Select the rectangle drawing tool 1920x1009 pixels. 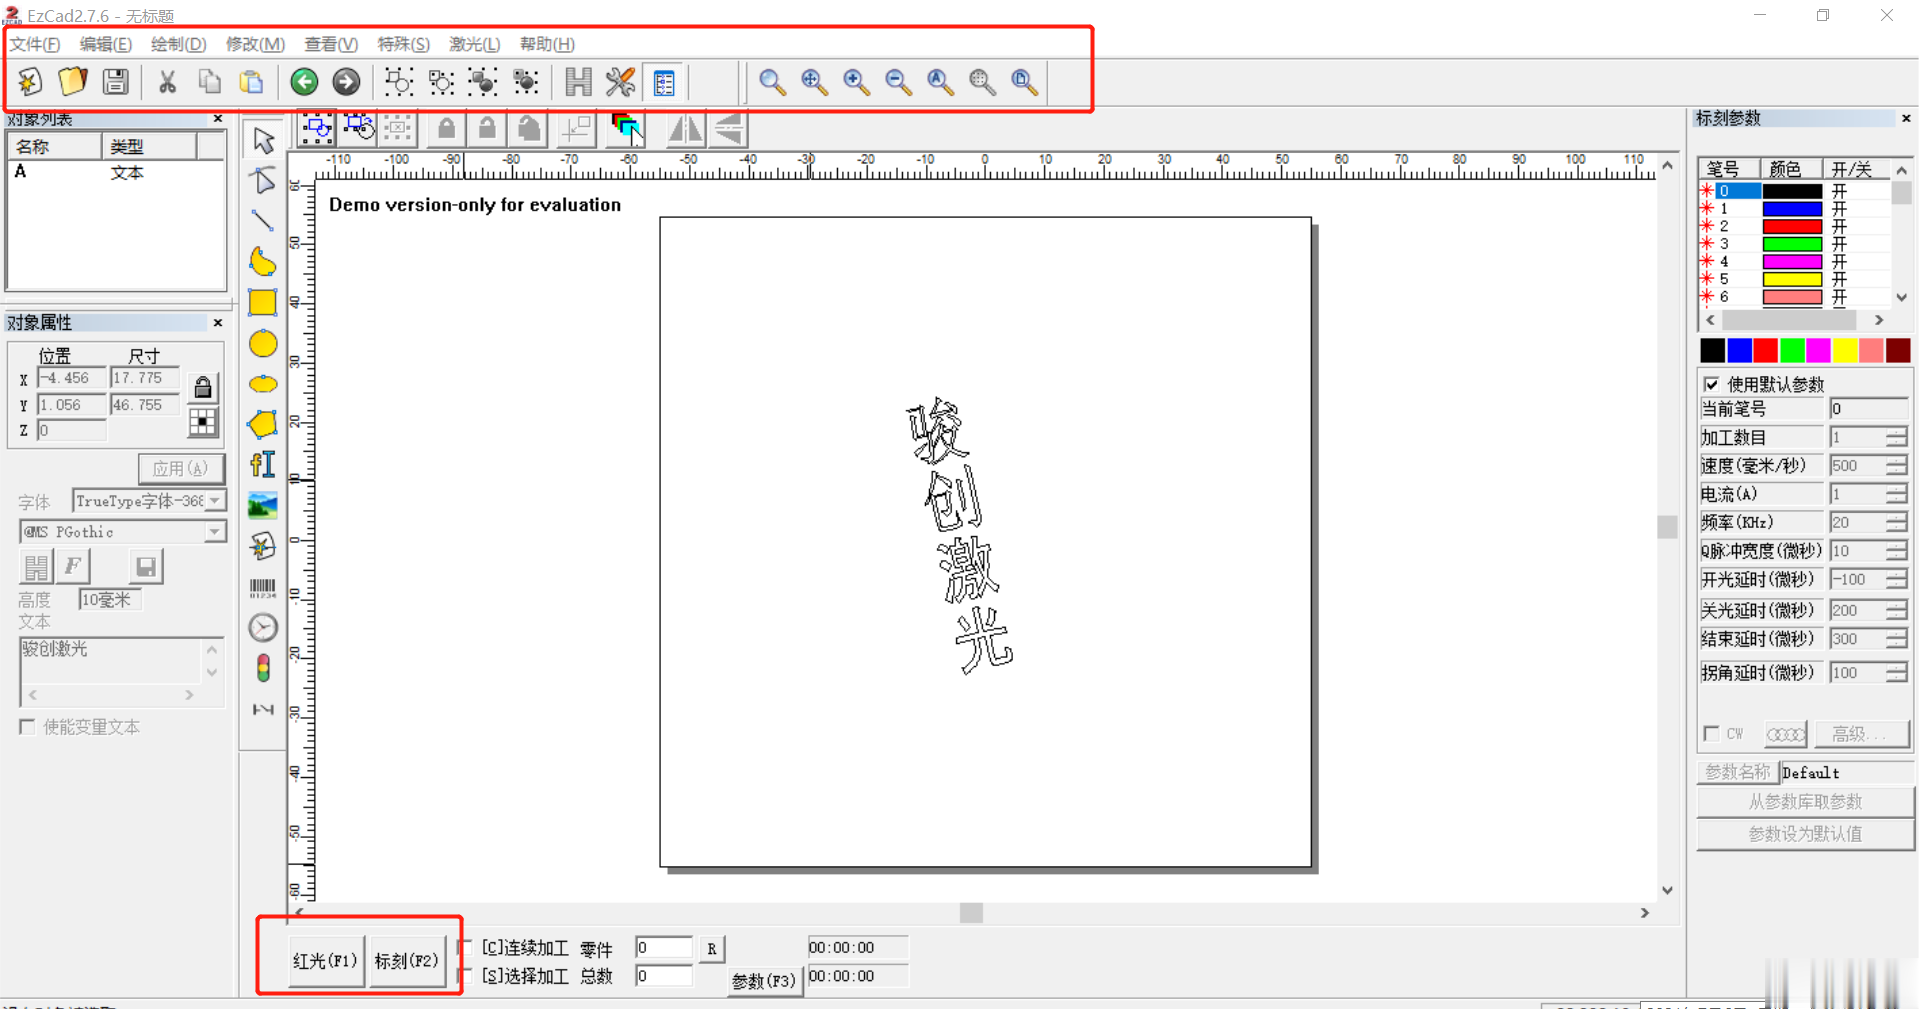coord(263,302)
